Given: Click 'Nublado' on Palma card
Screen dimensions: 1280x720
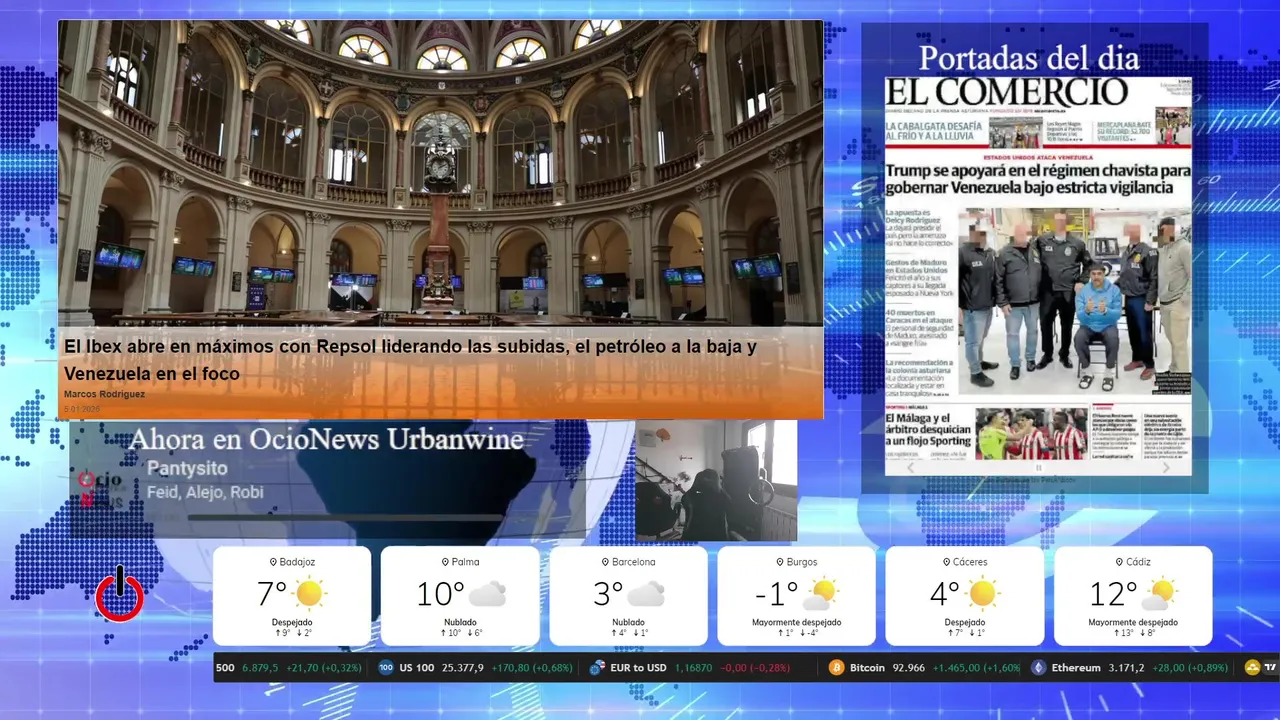Looking at the screenshot, I should [x=460, y=622].
